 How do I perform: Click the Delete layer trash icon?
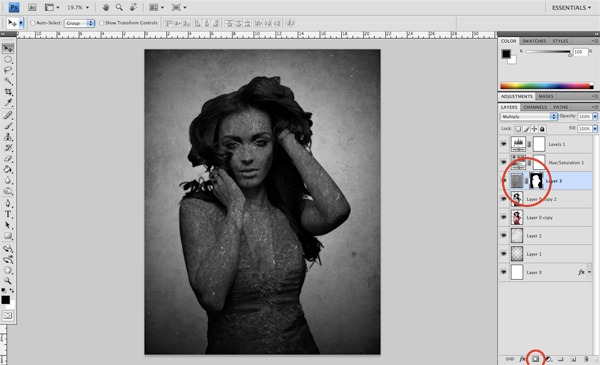pos(586,359)
